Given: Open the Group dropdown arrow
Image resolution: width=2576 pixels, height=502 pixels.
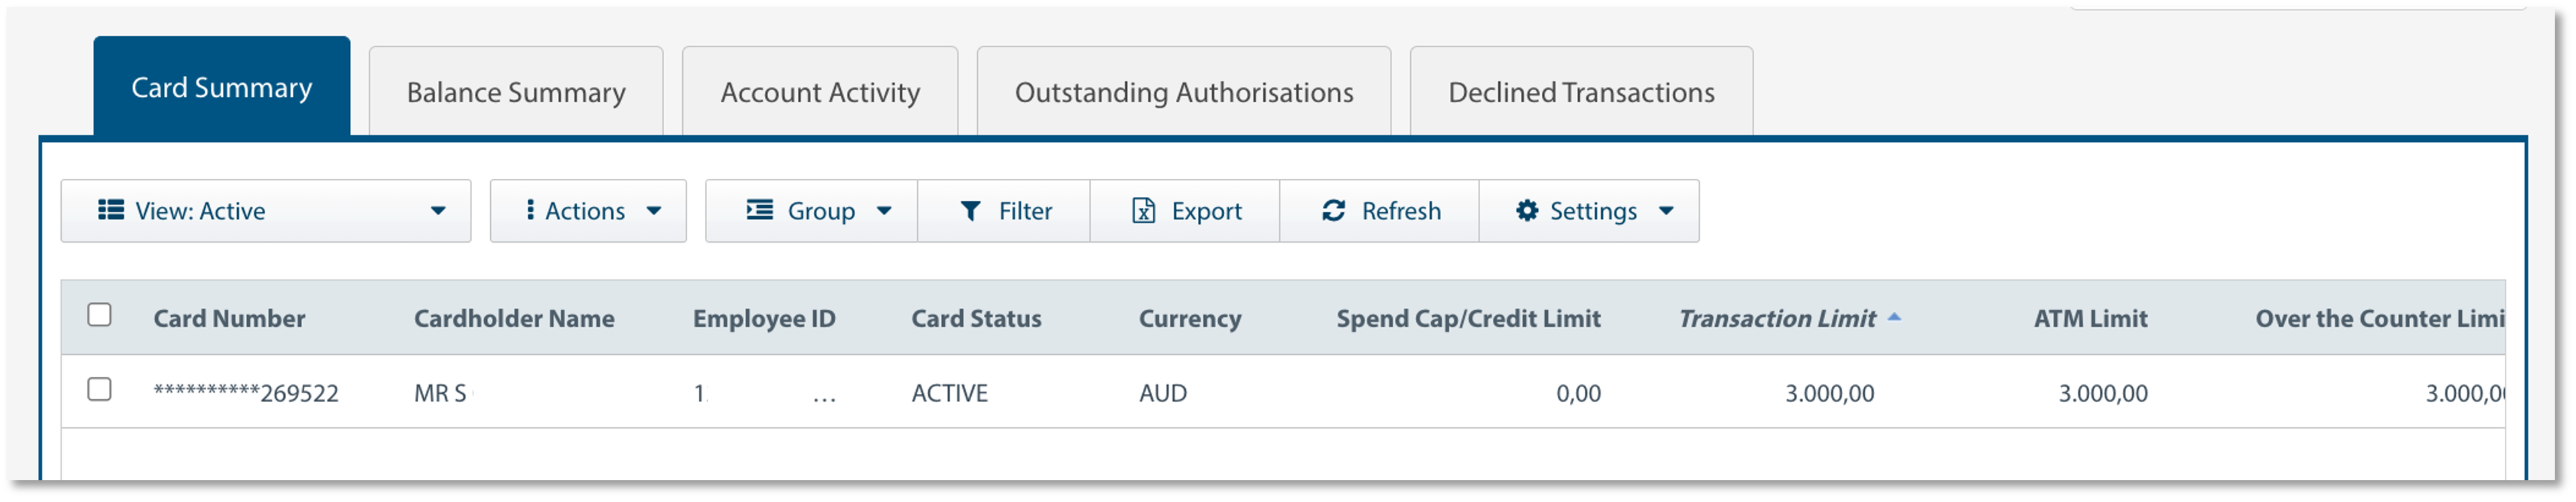Looking at the screenshot, I should (884, 211).
